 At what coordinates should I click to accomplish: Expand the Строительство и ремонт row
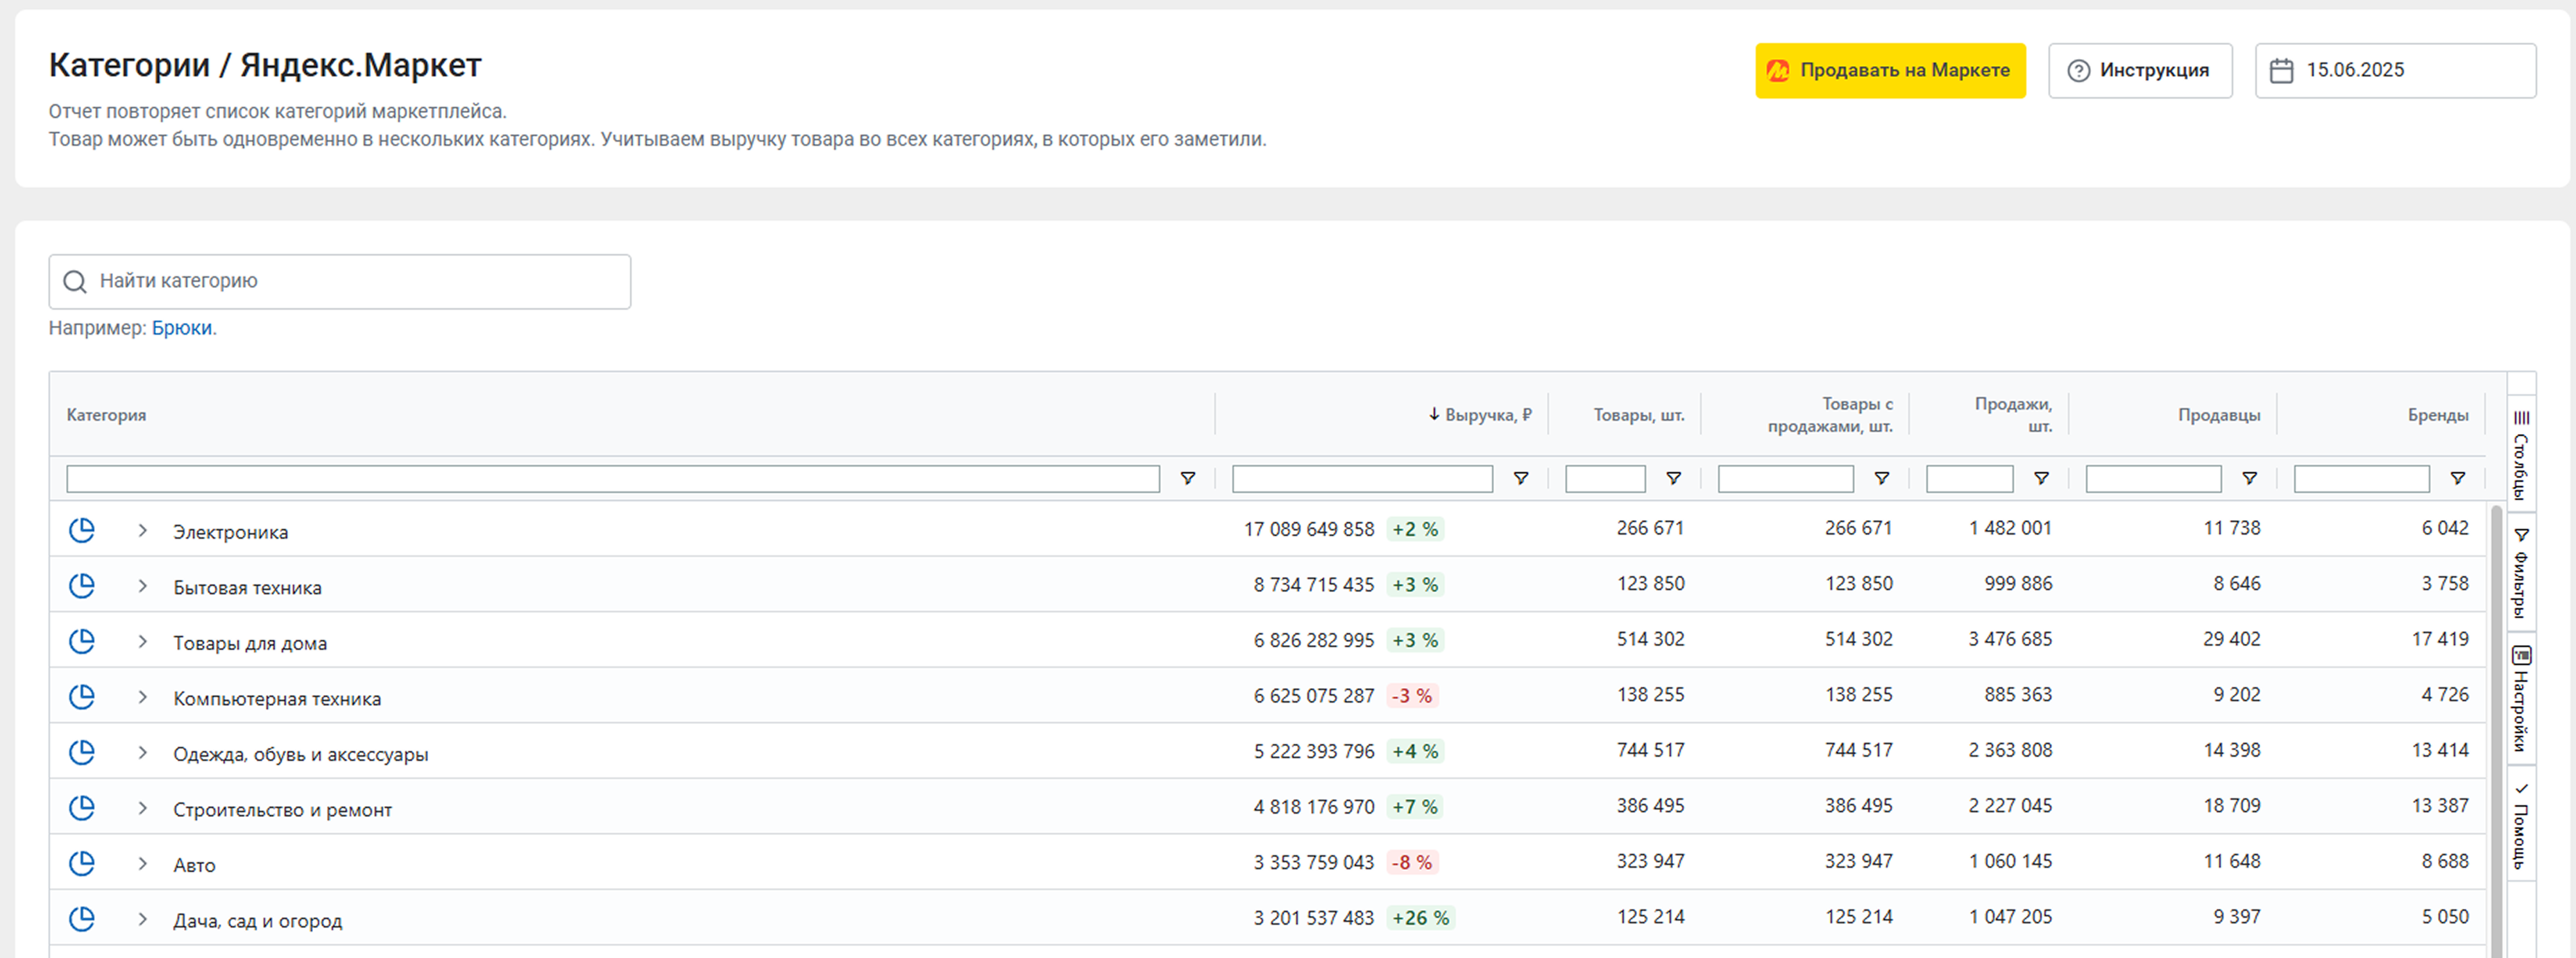[x=143, y=808]
